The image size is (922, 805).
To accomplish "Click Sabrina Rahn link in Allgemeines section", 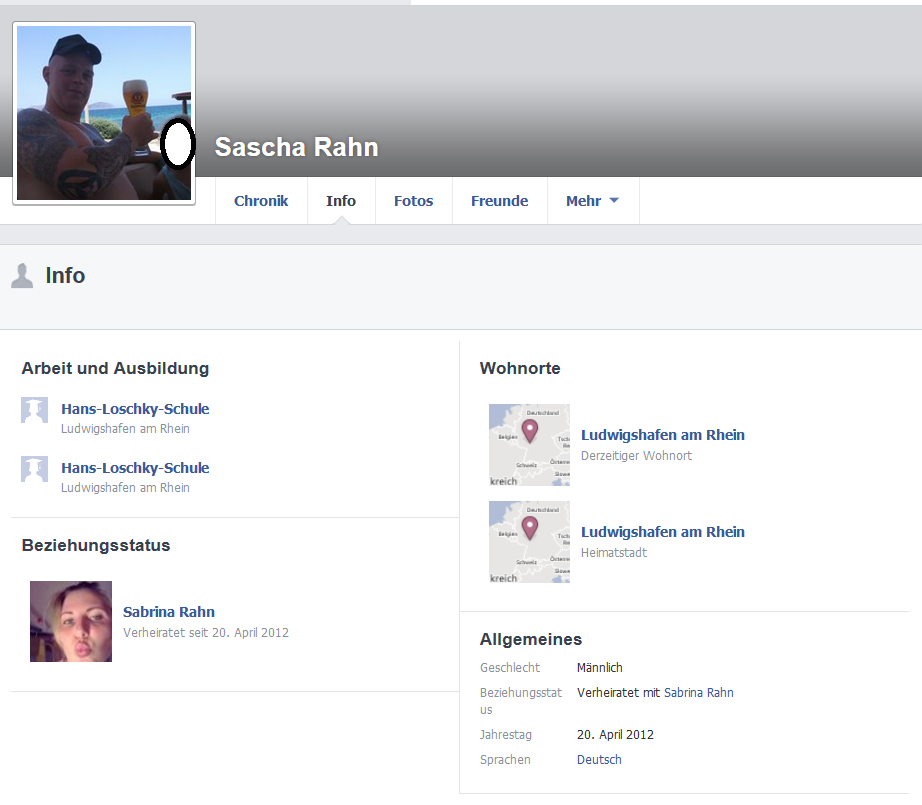I will [698, 692].
